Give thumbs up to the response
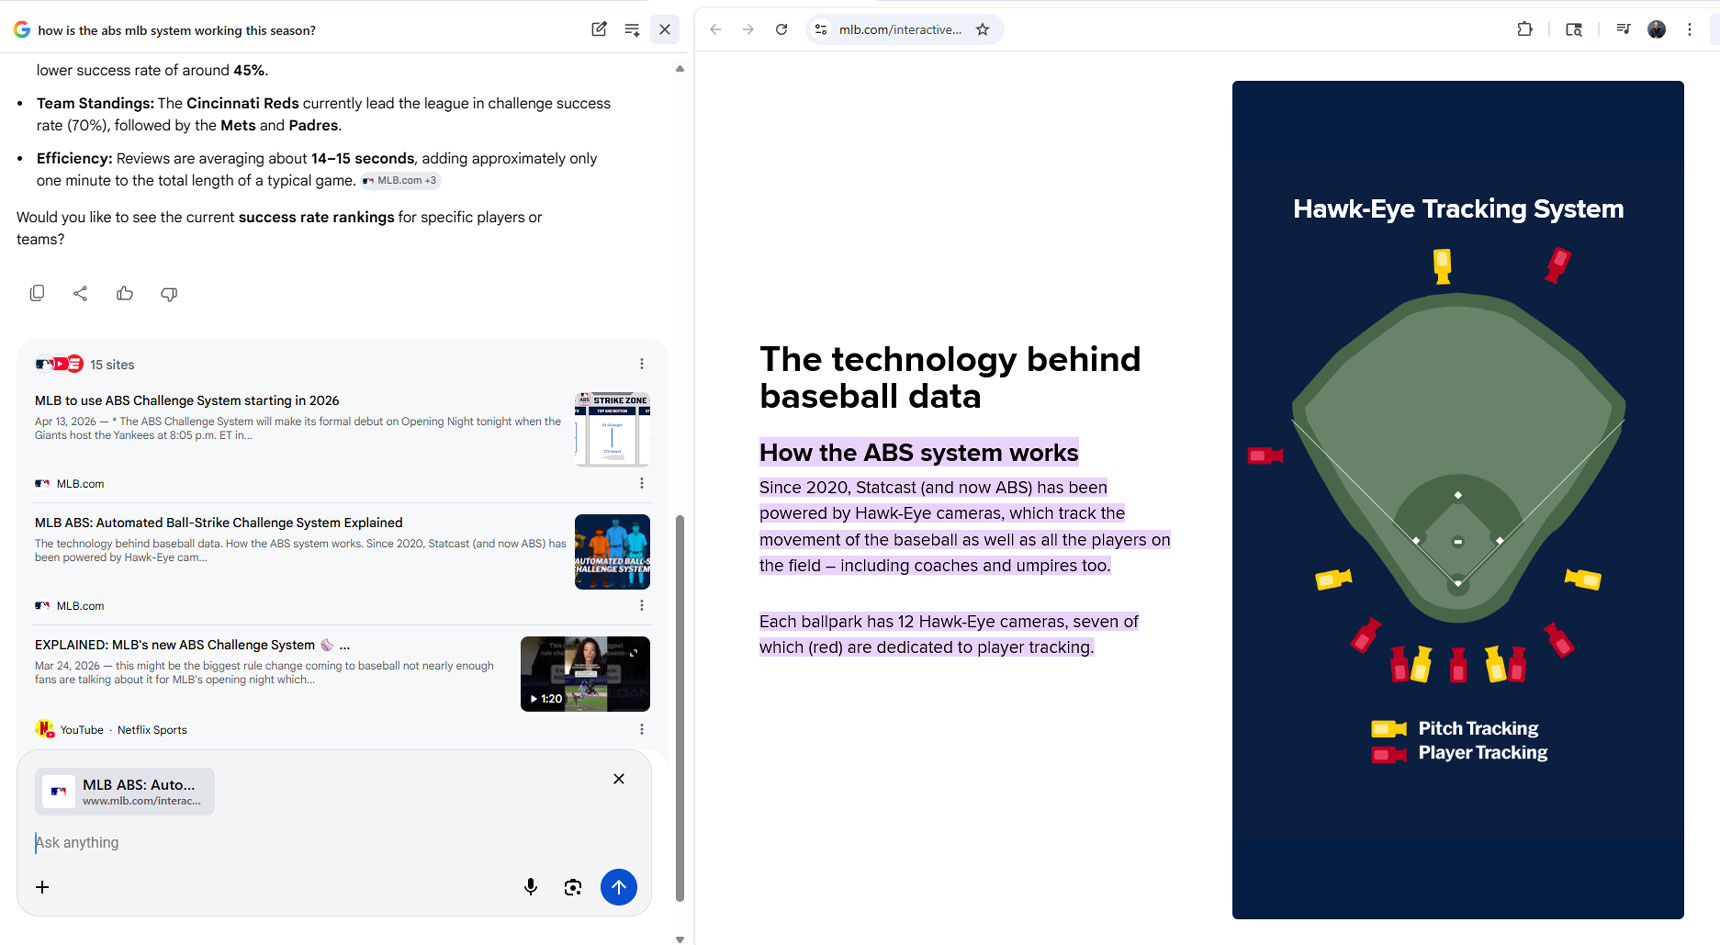This screenshot has height=945, width=1720. pos(125,293)
